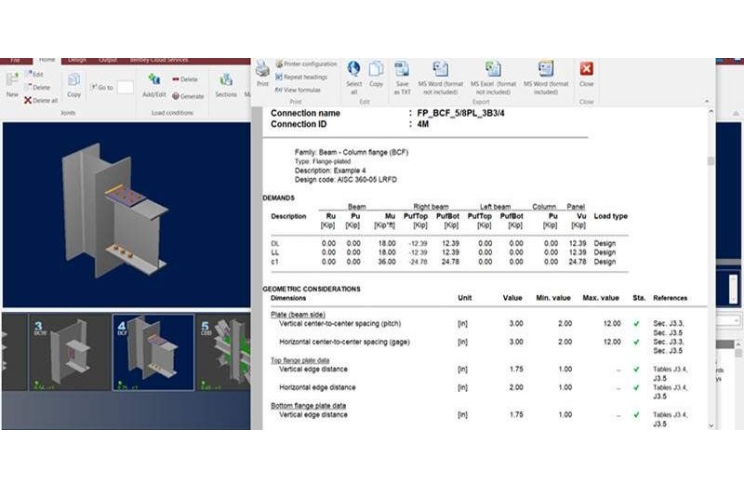
Task: Click c1 Mu value 36.00
Action: click(x=387, y=262)
